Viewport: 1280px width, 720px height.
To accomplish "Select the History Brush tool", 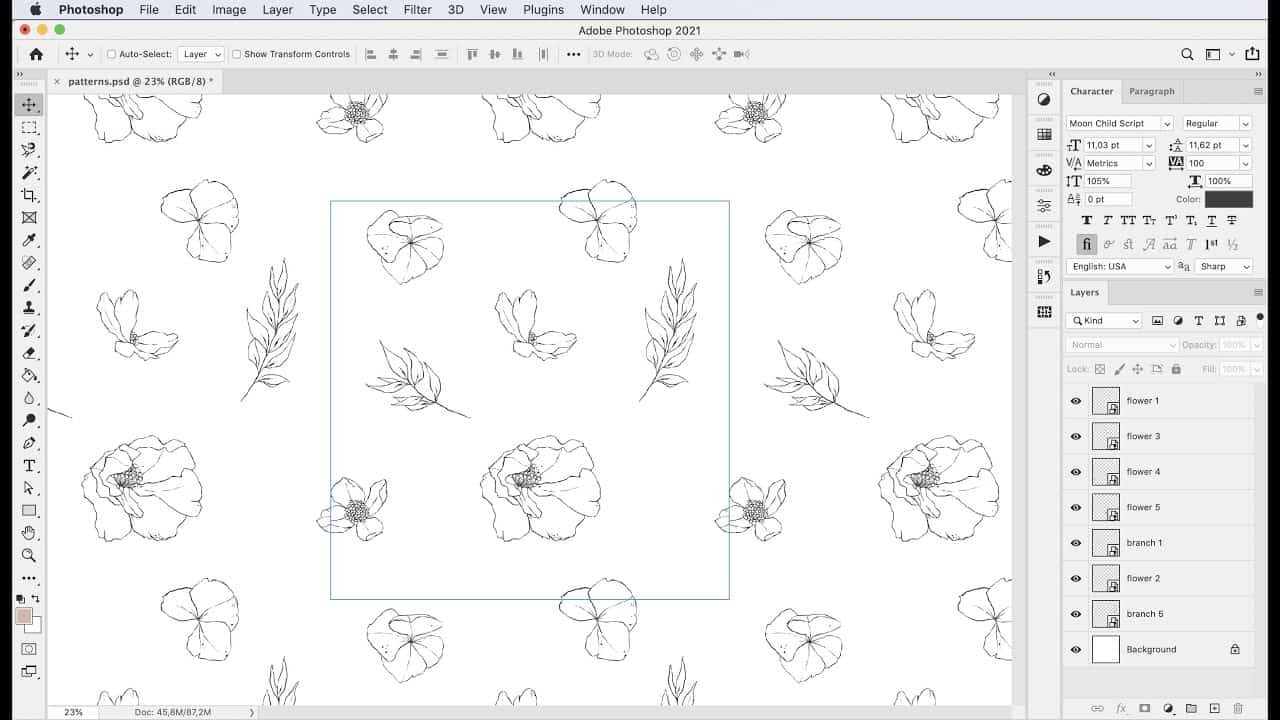I will click(29, 330).
